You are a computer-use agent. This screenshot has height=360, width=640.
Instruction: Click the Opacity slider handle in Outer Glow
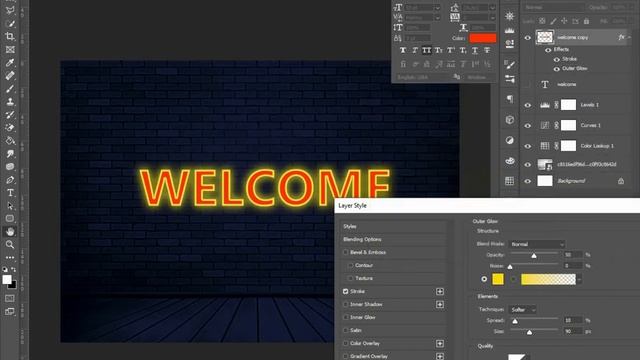[x=533, y=256]
